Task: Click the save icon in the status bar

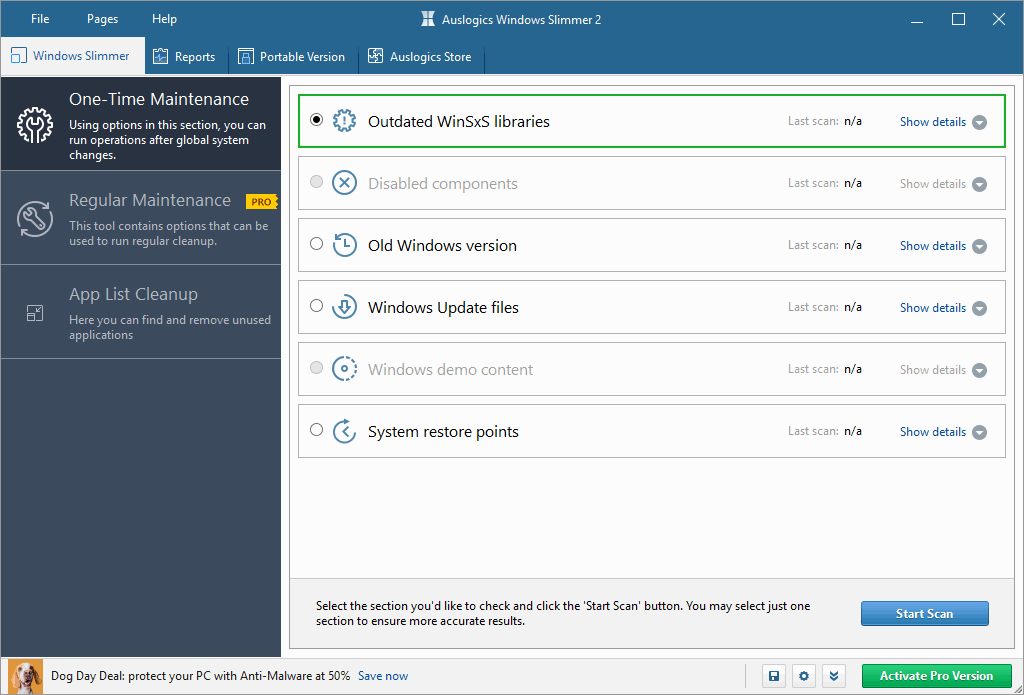Action: 774,676
